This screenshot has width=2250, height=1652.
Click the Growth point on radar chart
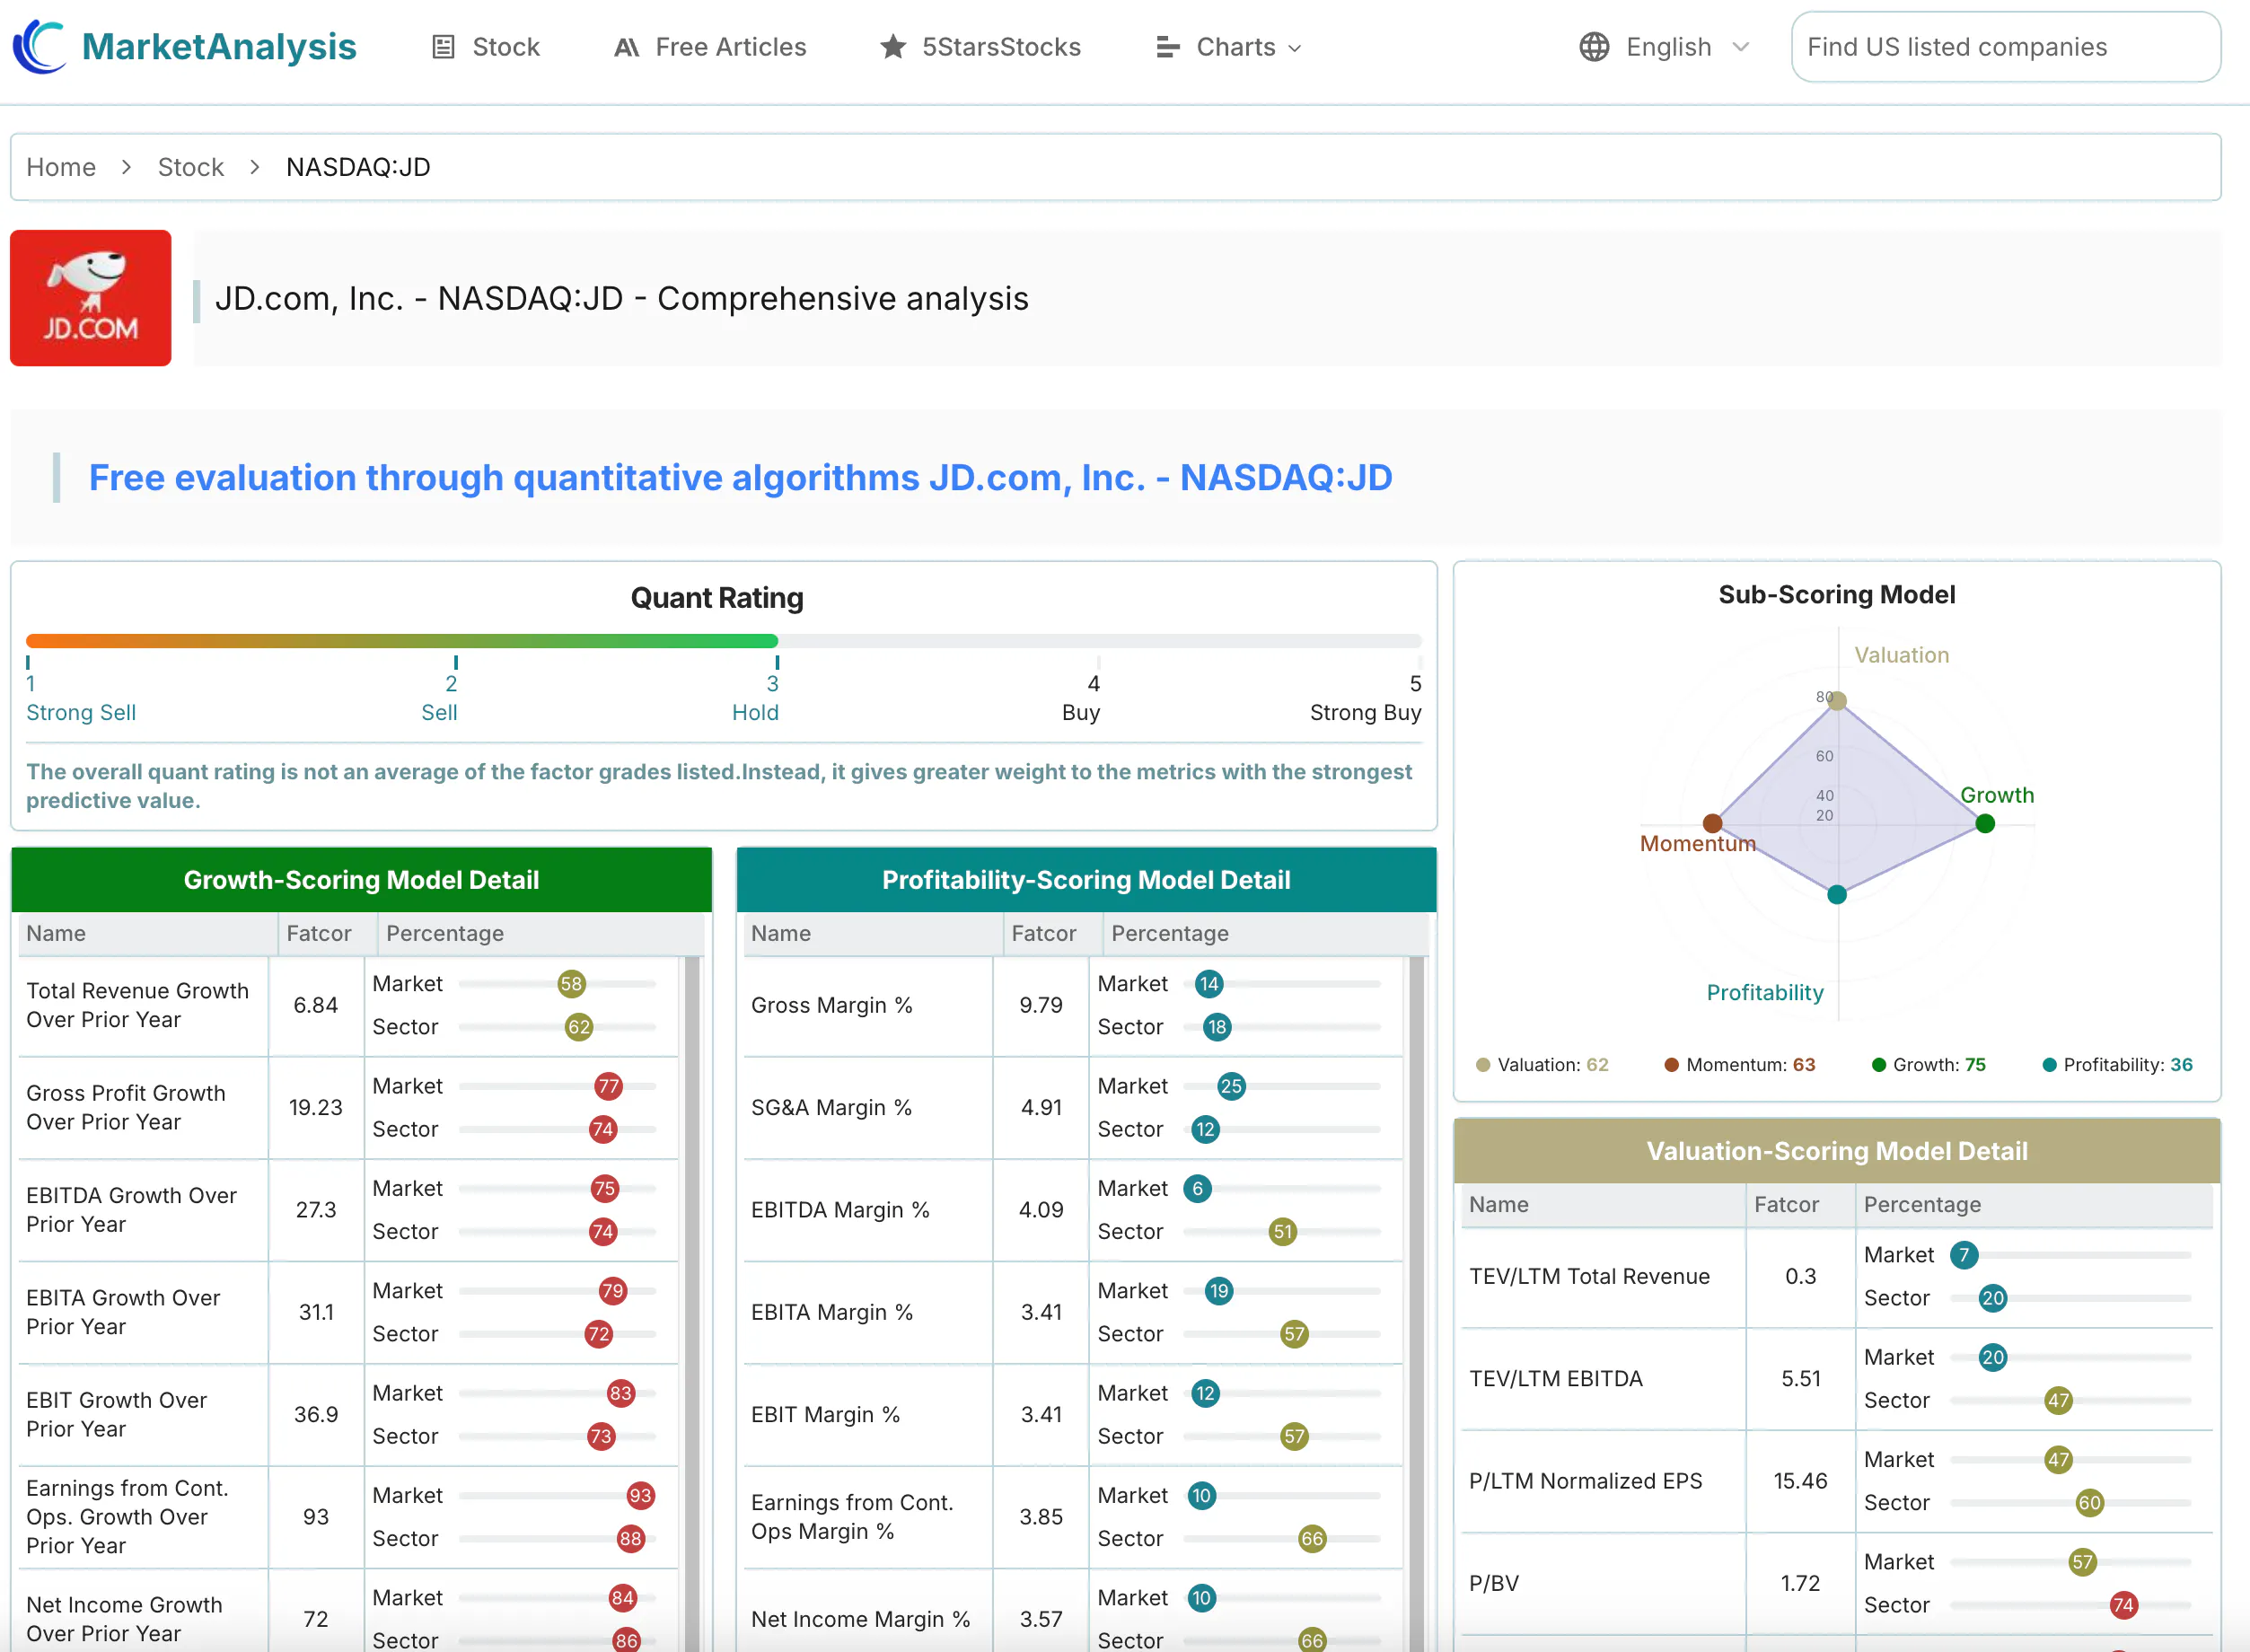[1986, 824]
